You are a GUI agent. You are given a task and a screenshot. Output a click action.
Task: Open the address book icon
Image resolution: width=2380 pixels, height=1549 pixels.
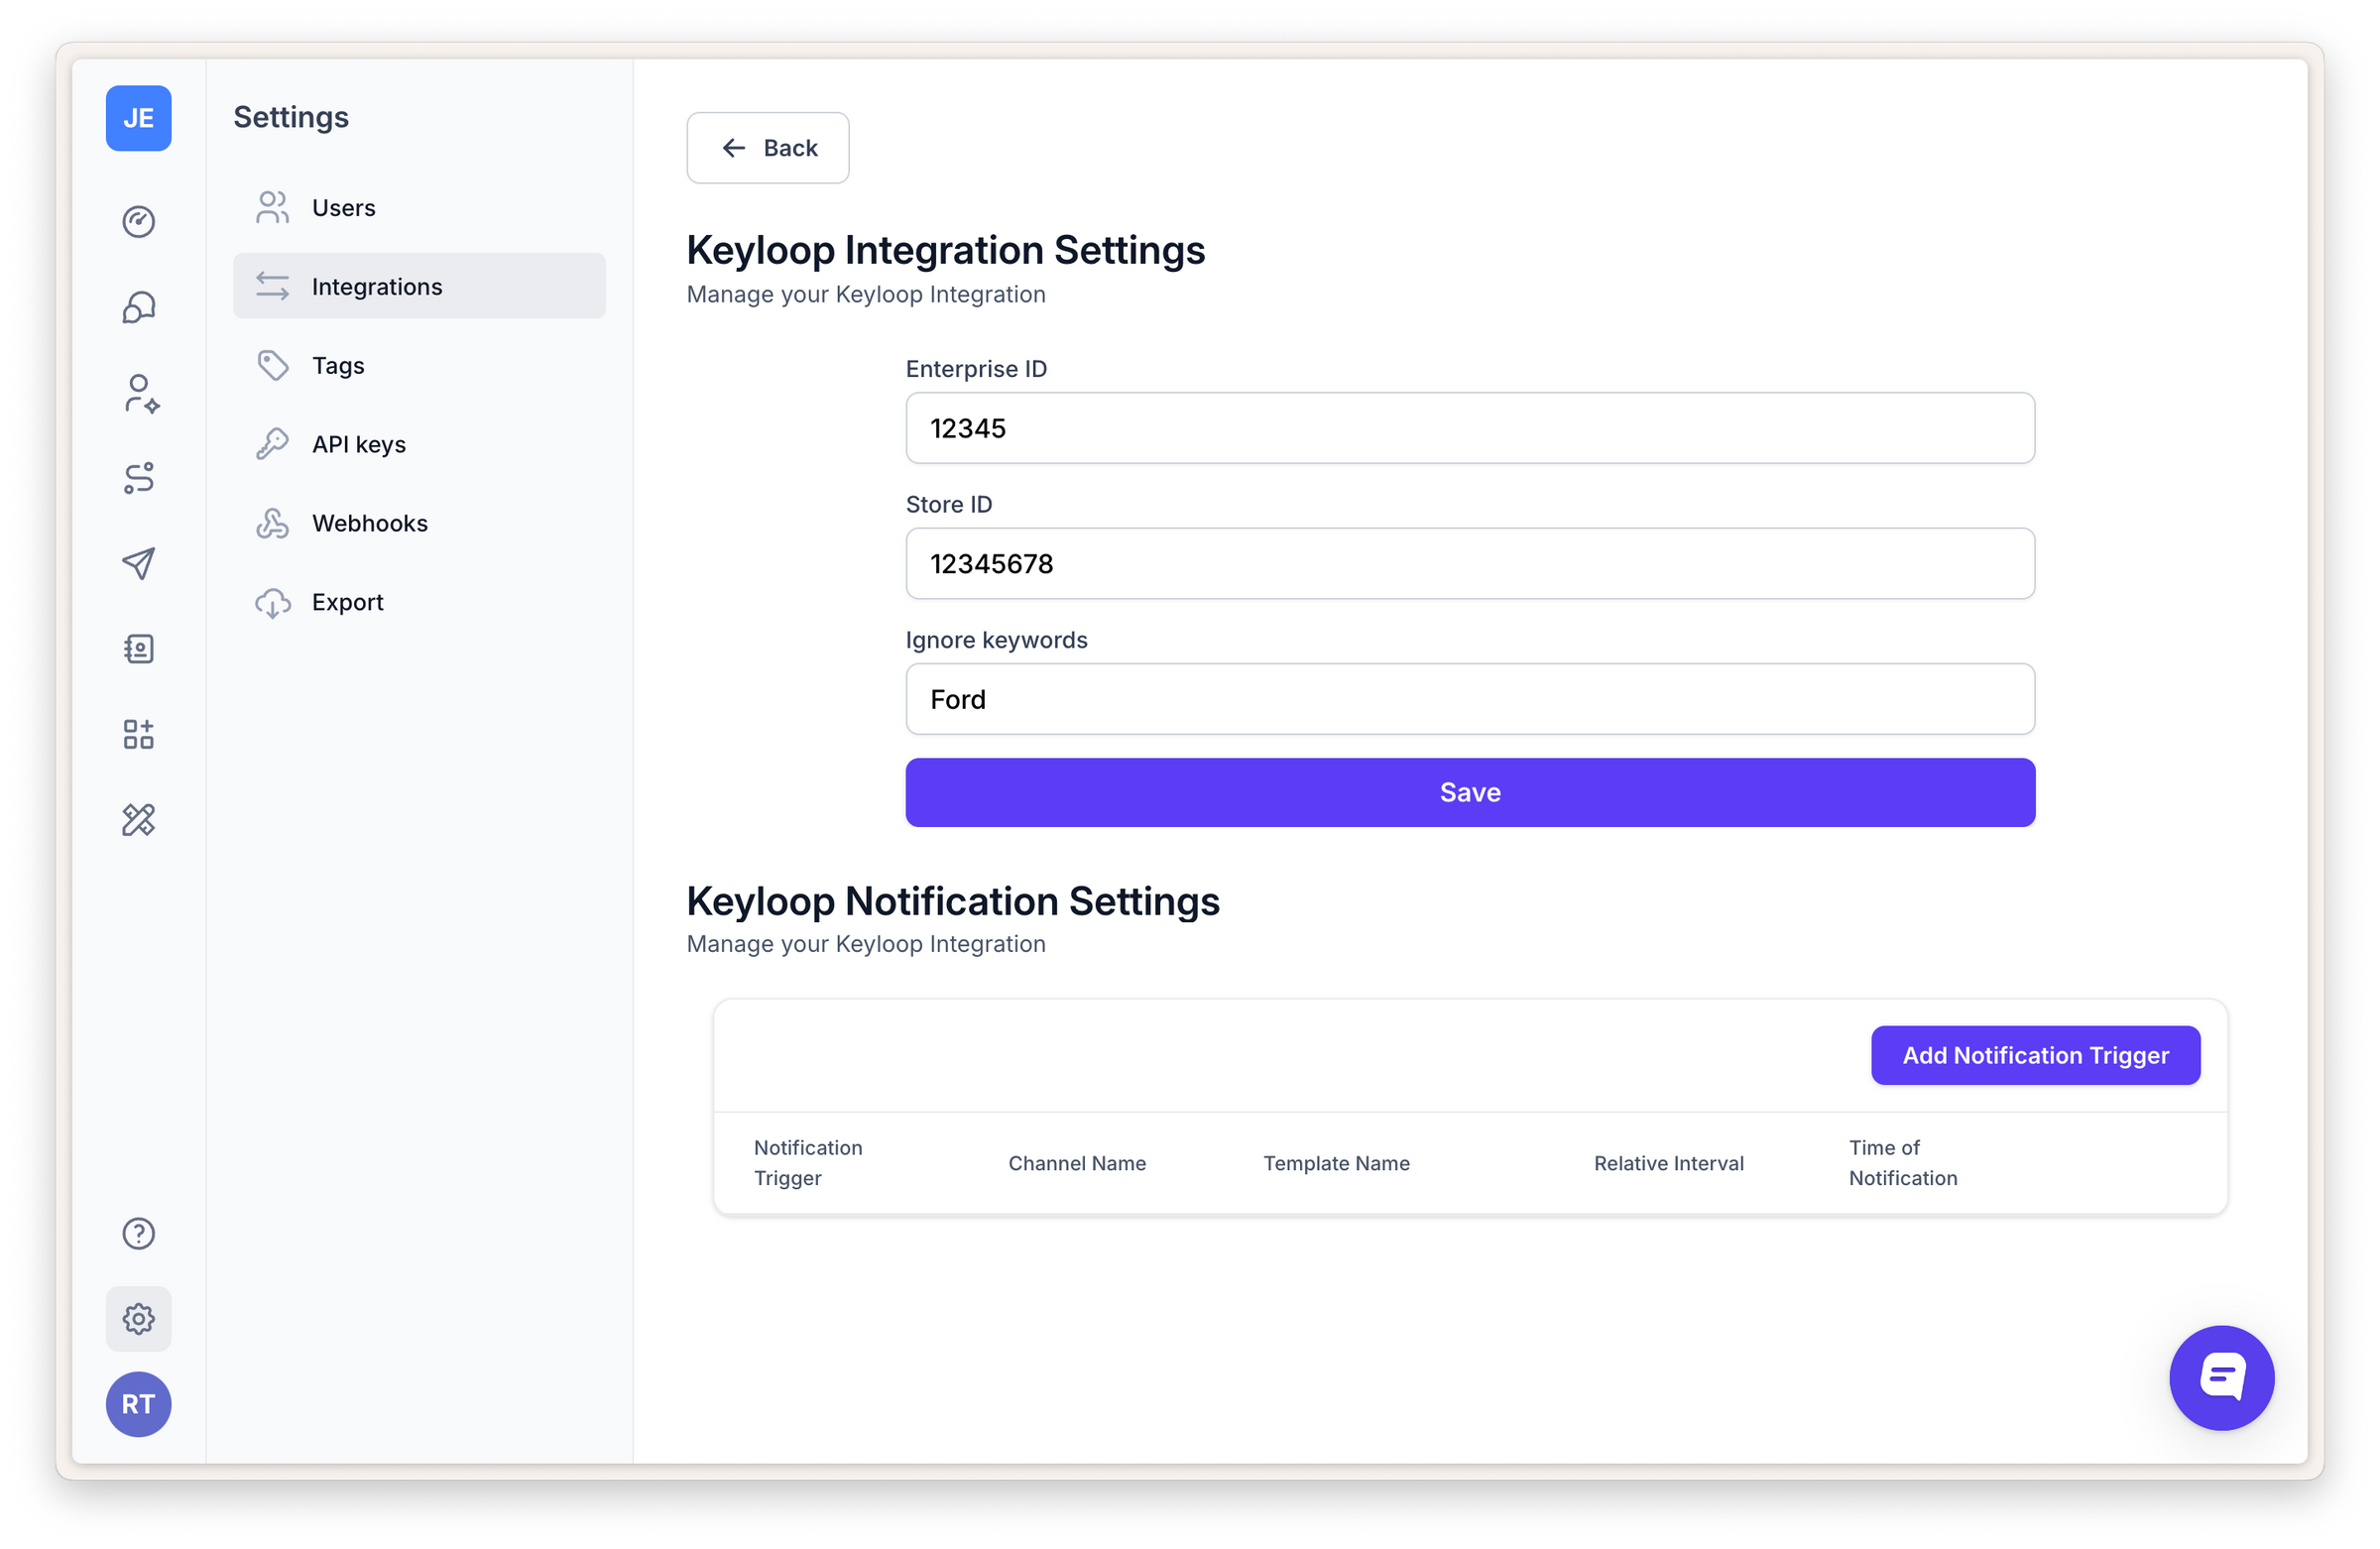tap(138, 648)
